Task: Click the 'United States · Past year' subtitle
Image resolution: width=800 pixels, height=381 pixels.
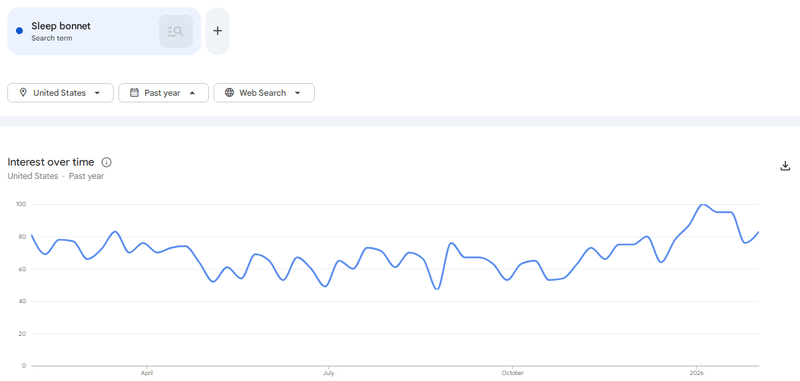Action: tap(56, 176)
